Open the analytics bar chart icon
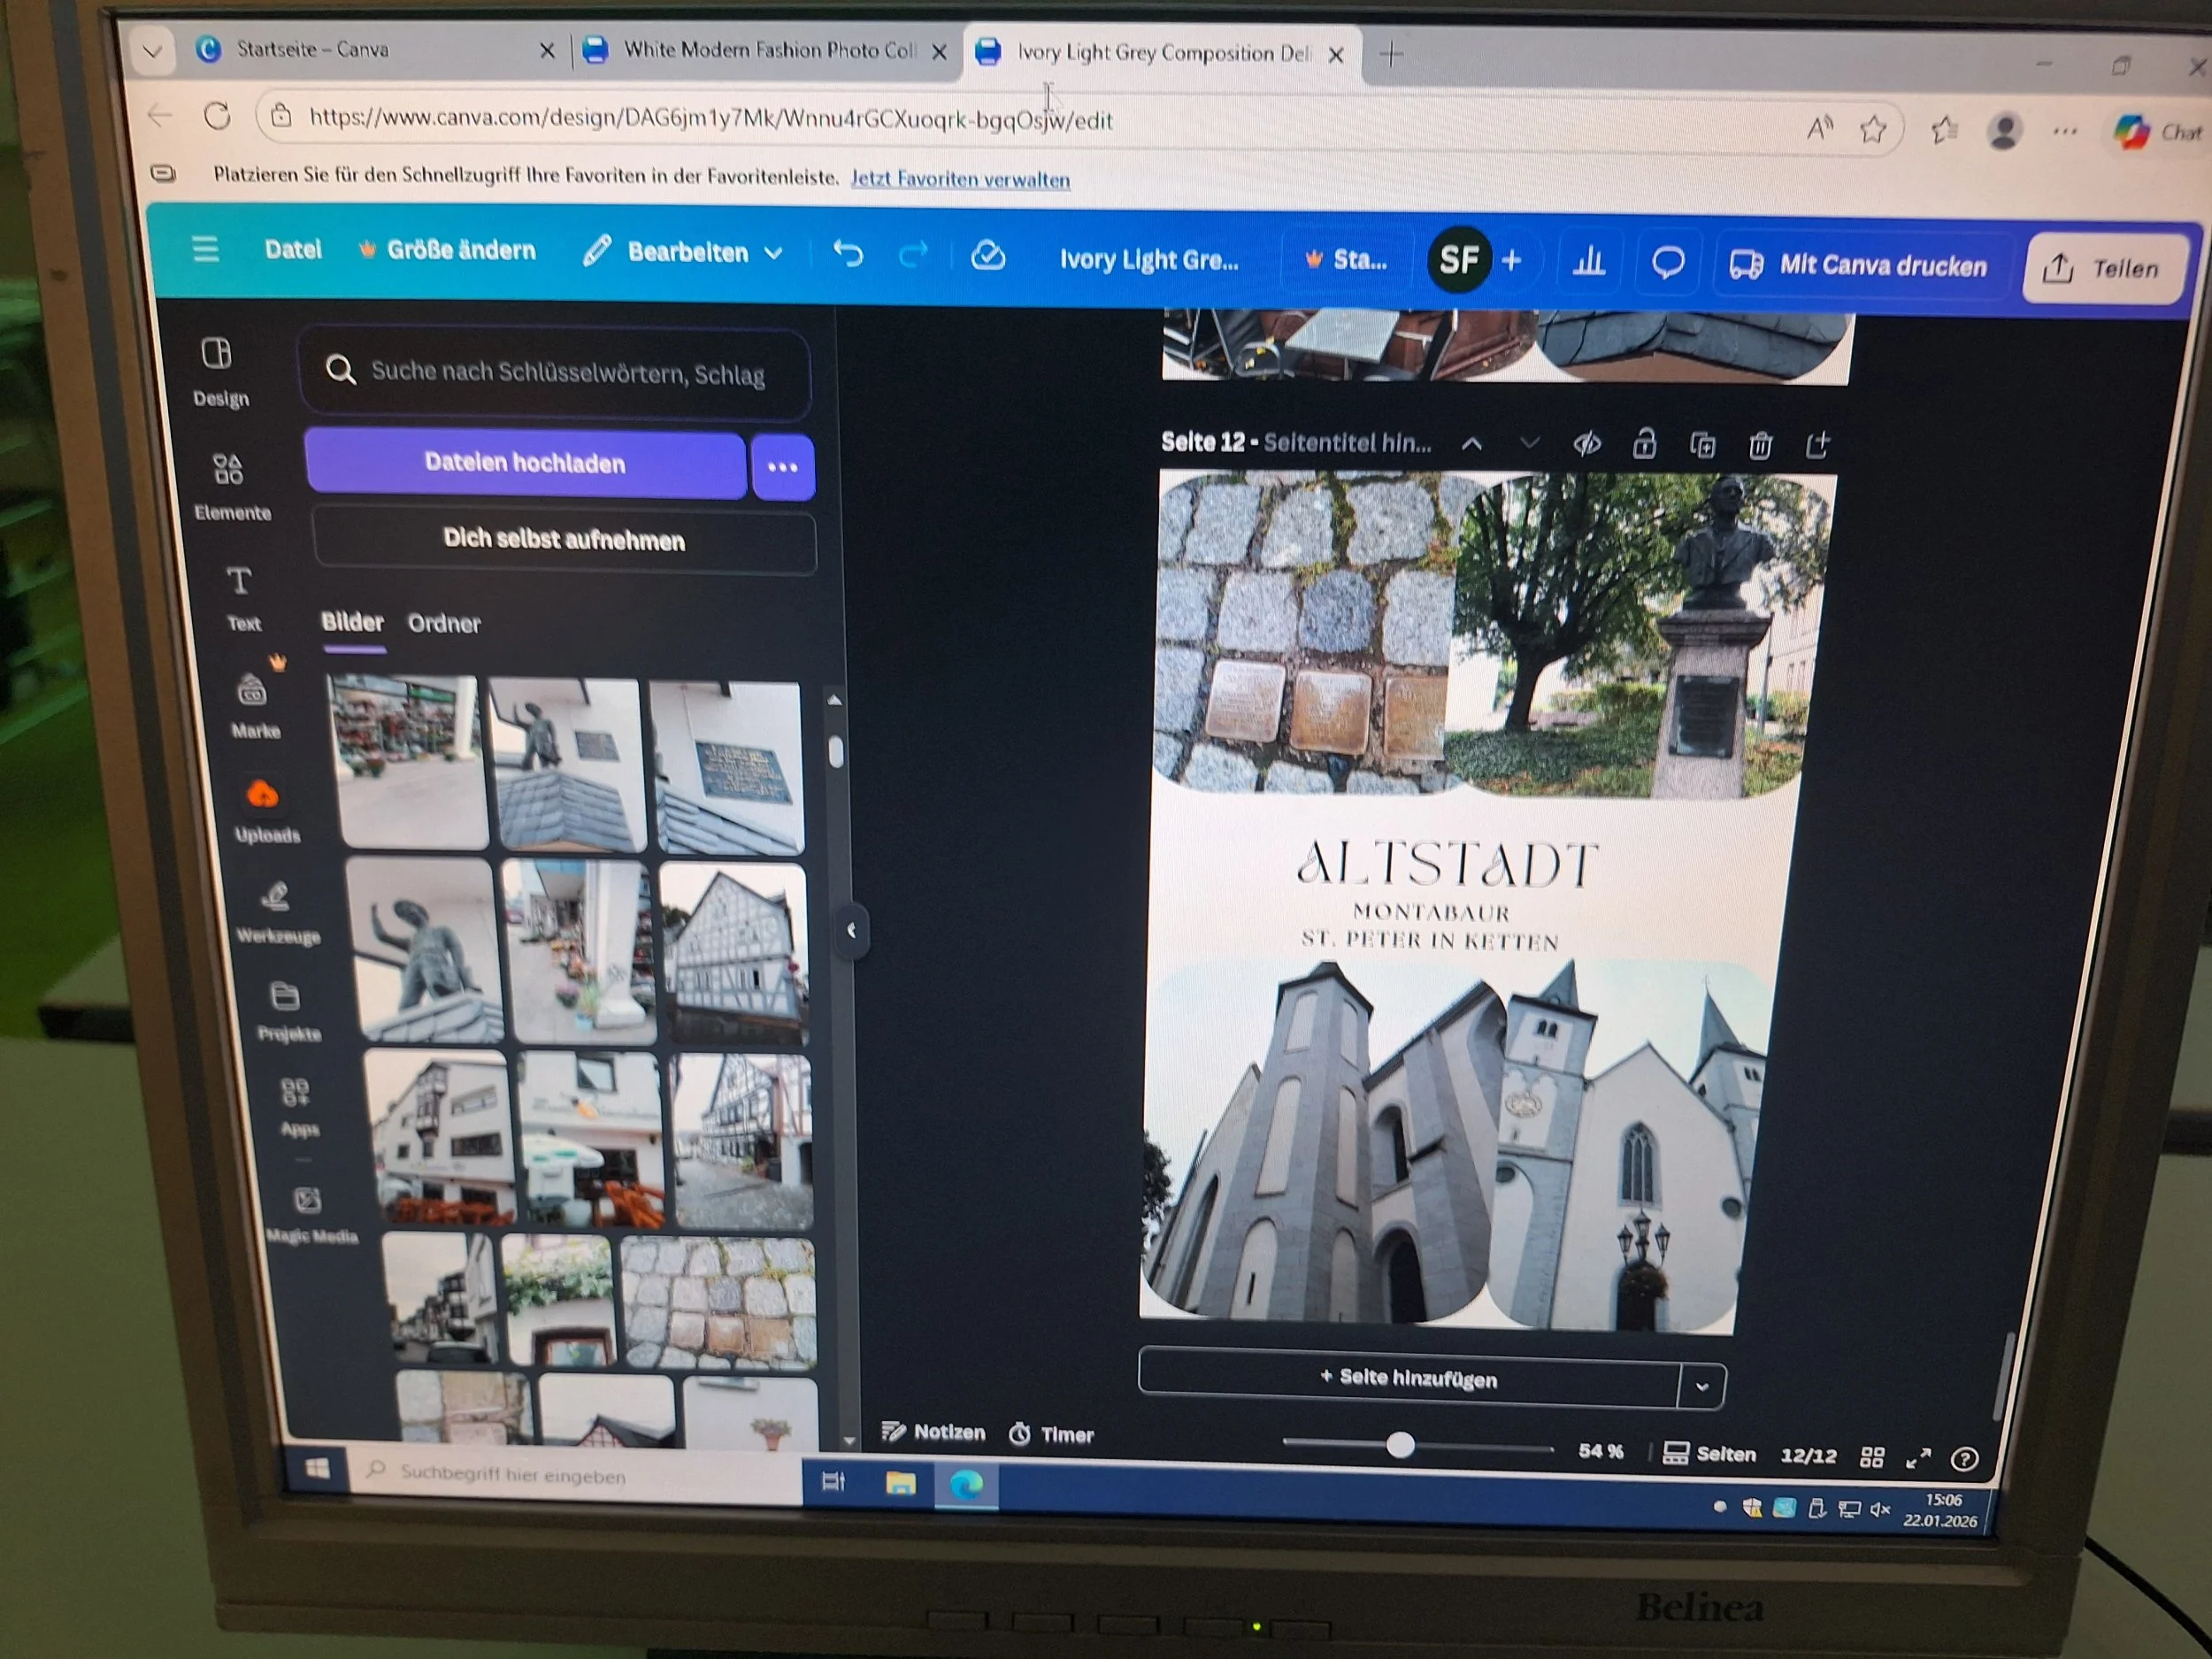This screenshot has height=1659, width=2212. point(1588,263)
